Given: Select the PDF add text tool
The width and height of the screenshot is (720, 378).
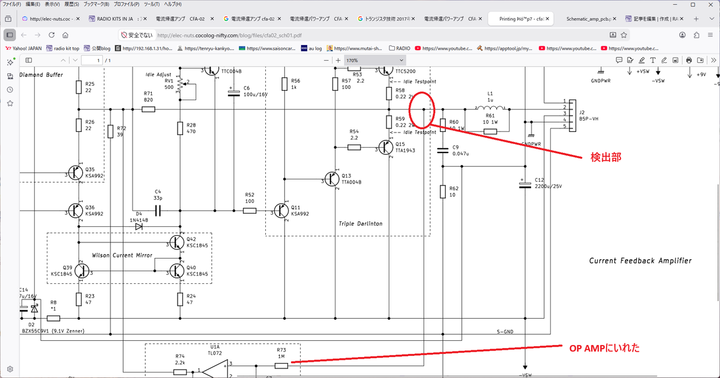Looking at the screenshot, I should click(x=652, y=60).
